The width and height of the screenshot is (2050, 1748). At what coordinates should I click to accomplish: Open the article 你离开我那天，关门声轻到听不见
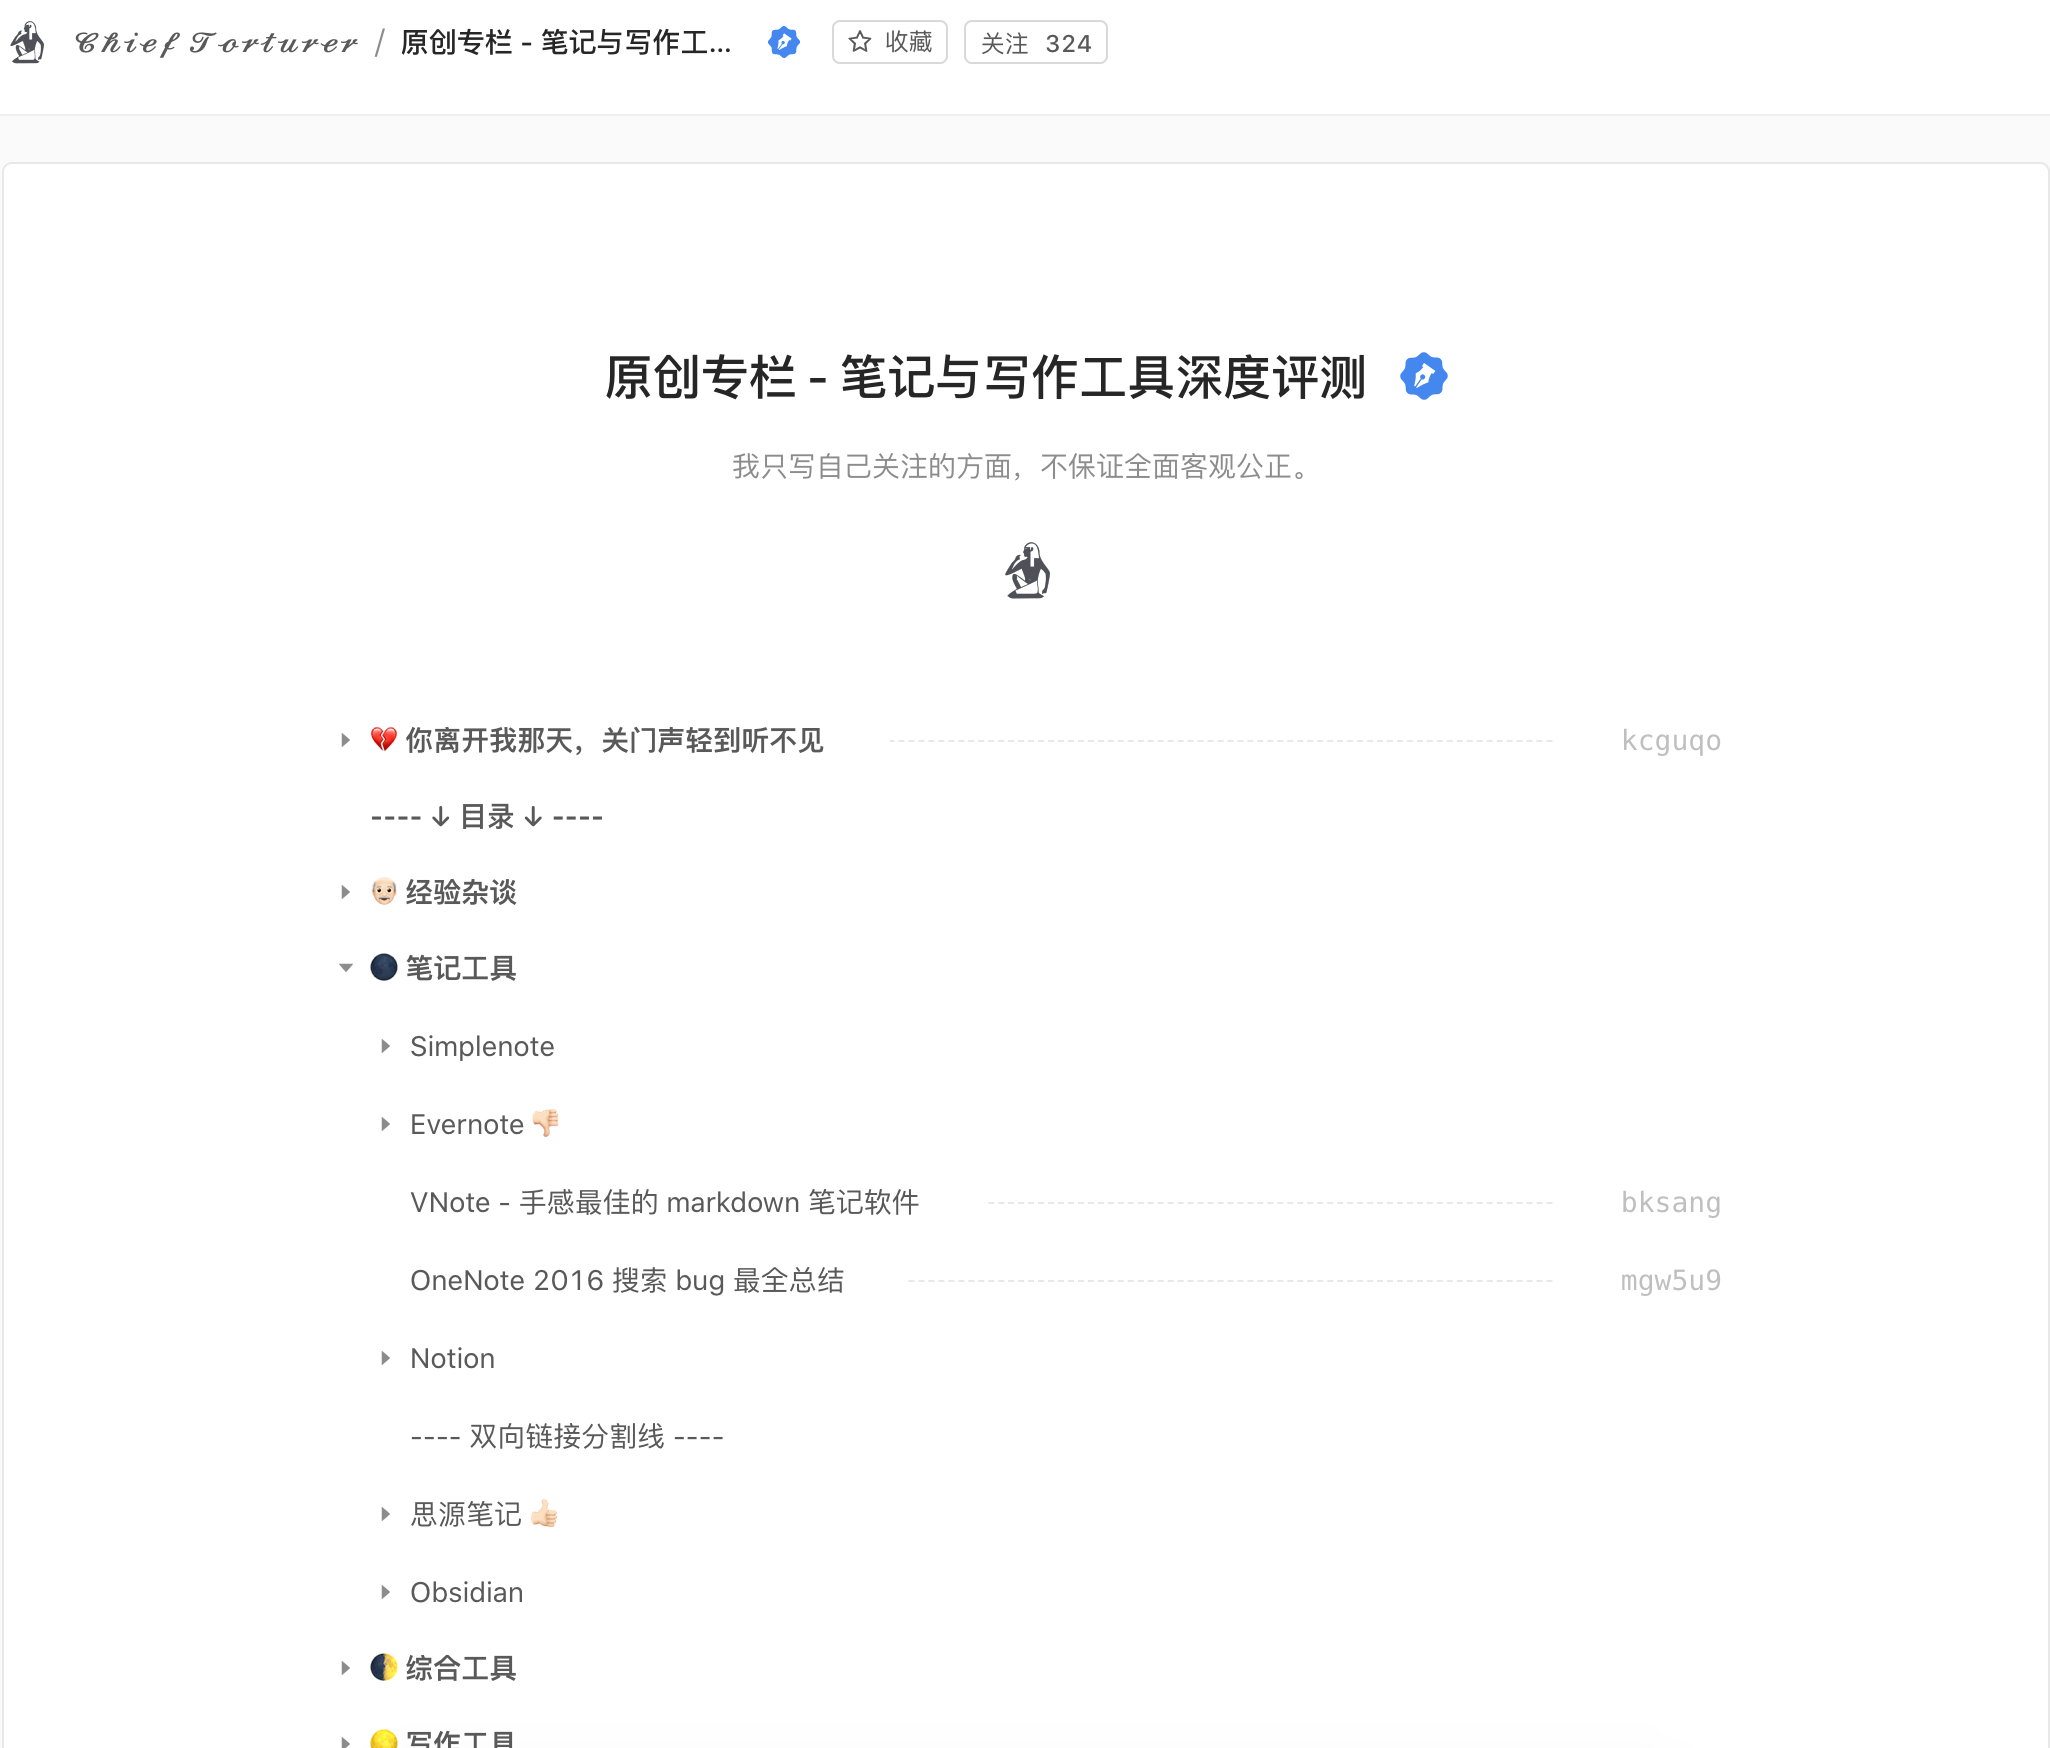[x=614, y=741]
